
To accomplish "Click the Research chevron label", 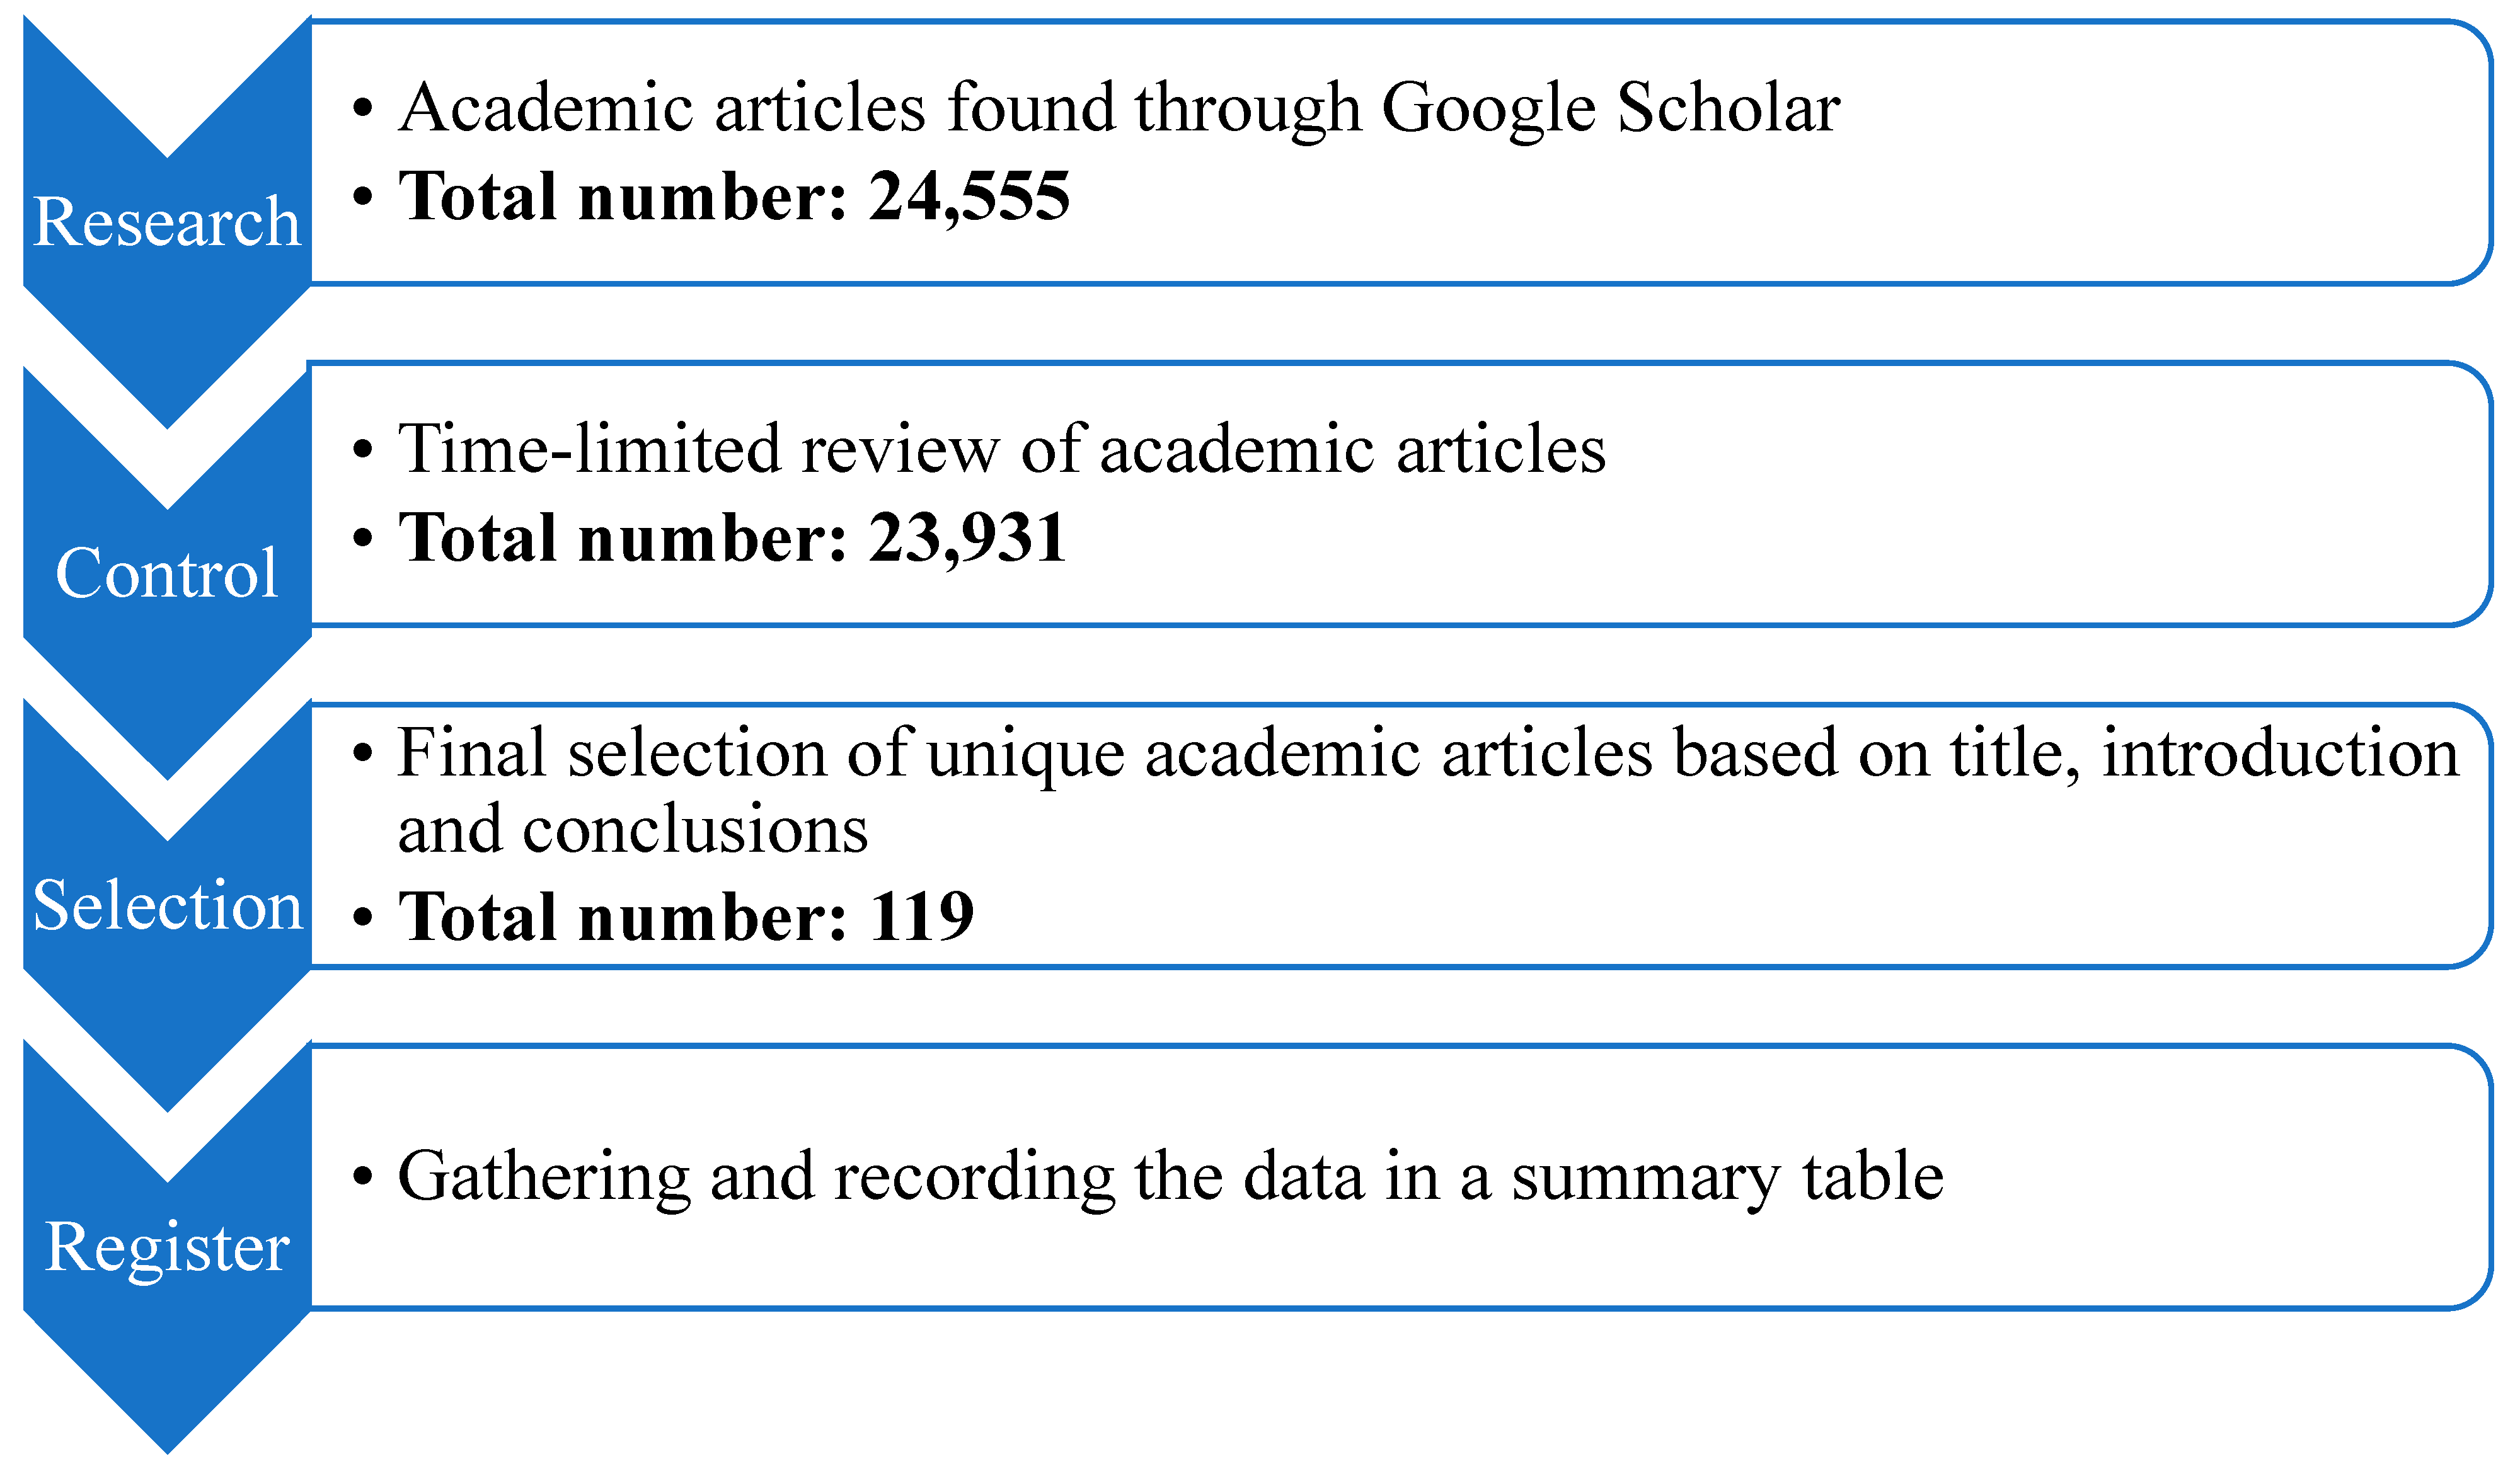I will 167,221.
